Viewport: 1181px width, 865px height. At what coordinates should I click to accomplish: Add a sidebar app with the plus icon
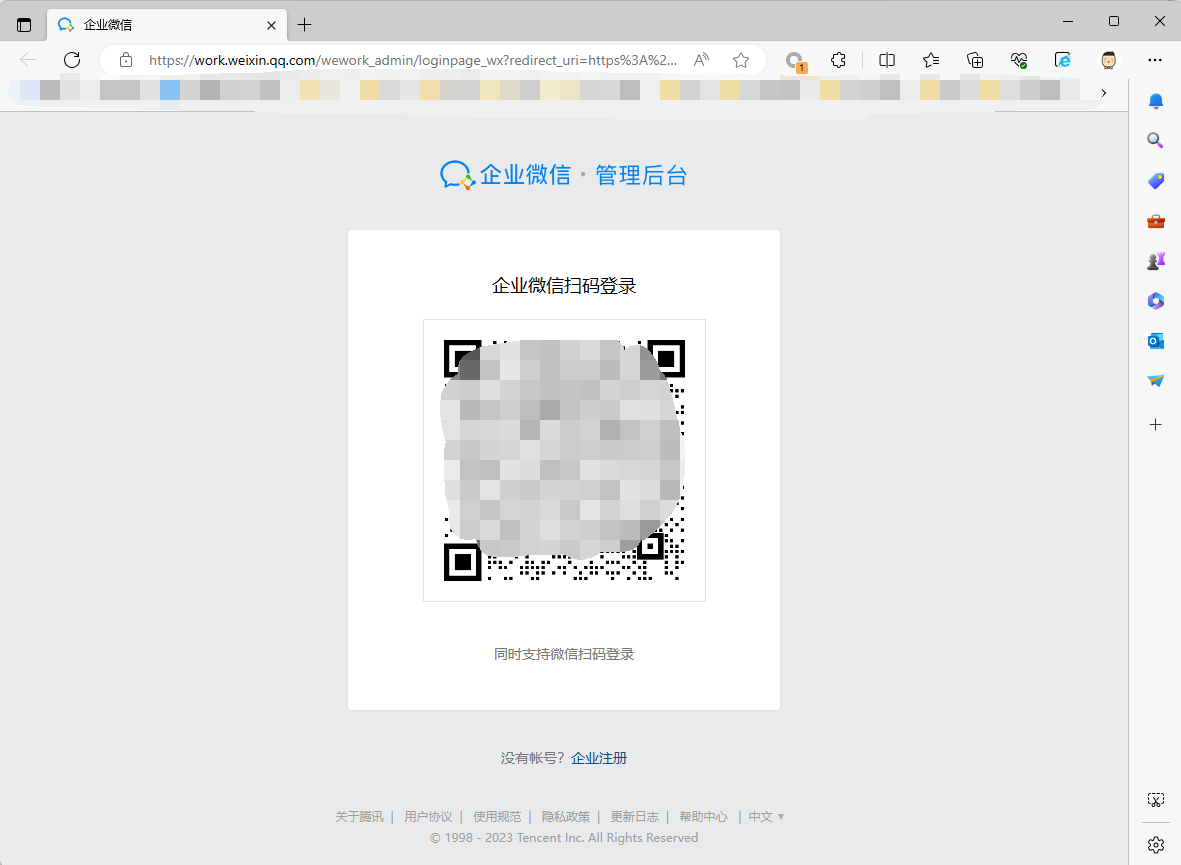pos(1156,425)
